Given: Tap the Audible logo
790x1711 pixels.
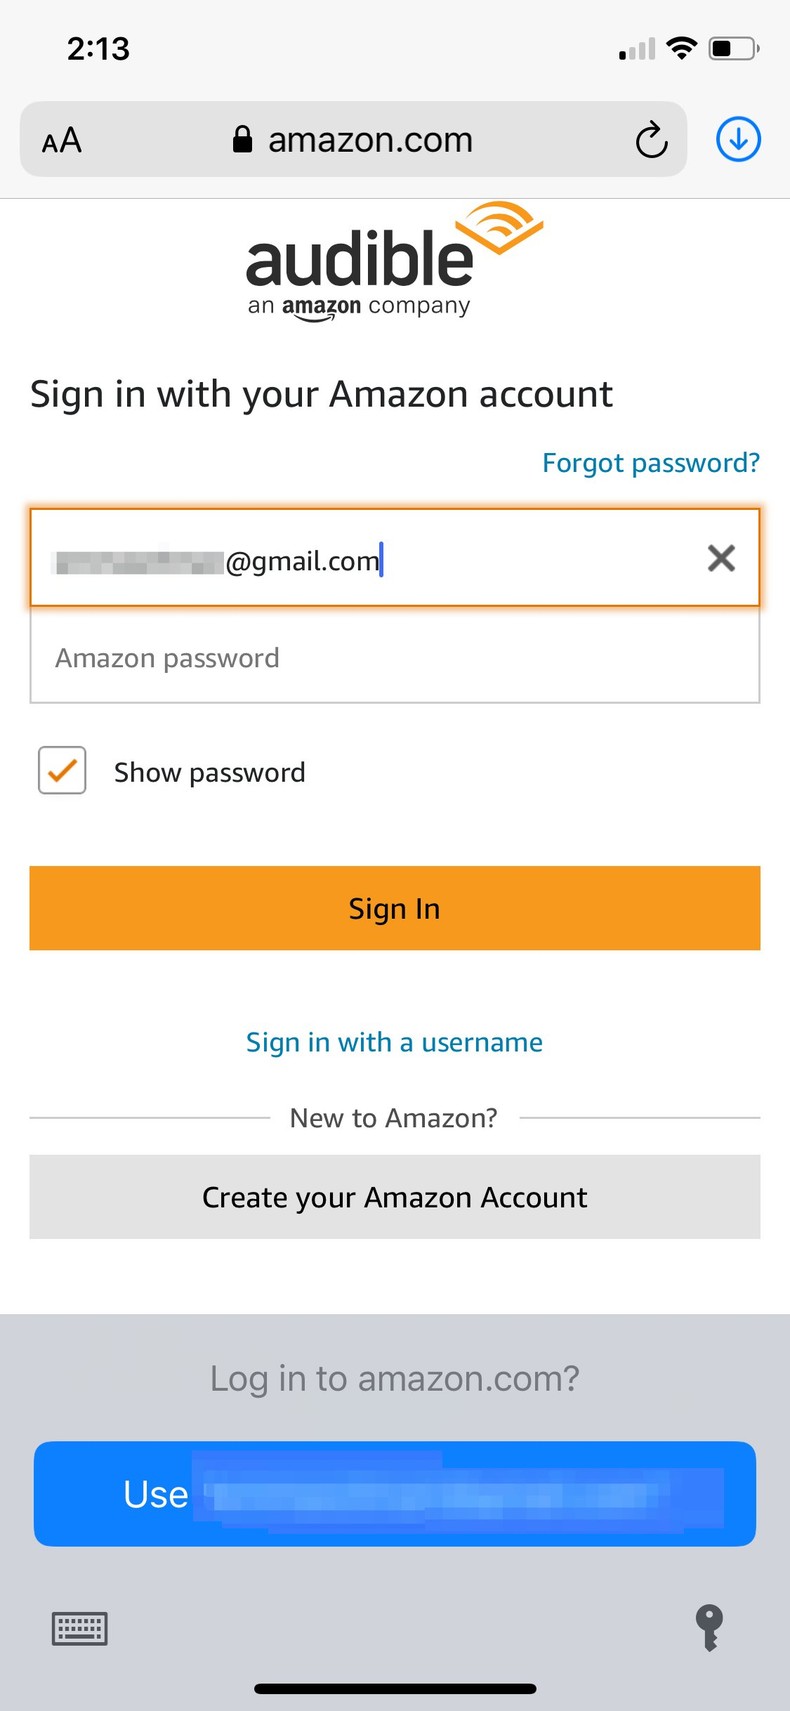Looking at the screenshot, I should tap(394, 262).
